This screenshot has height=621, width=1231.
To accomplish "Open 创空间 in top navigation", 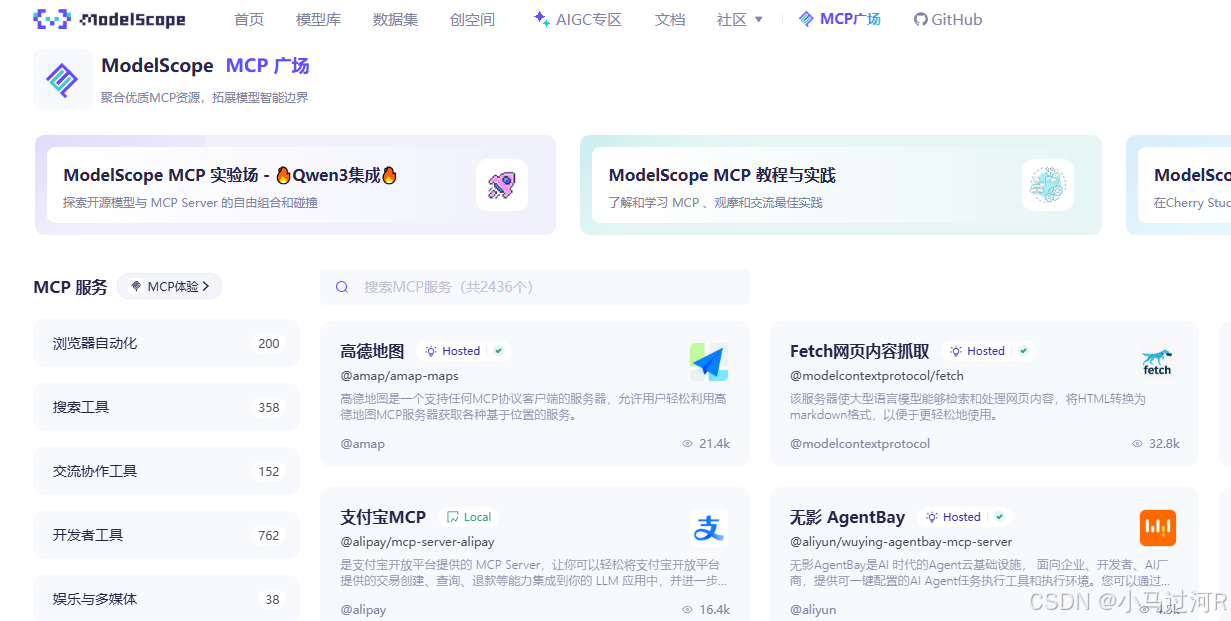I will [472, 19].
